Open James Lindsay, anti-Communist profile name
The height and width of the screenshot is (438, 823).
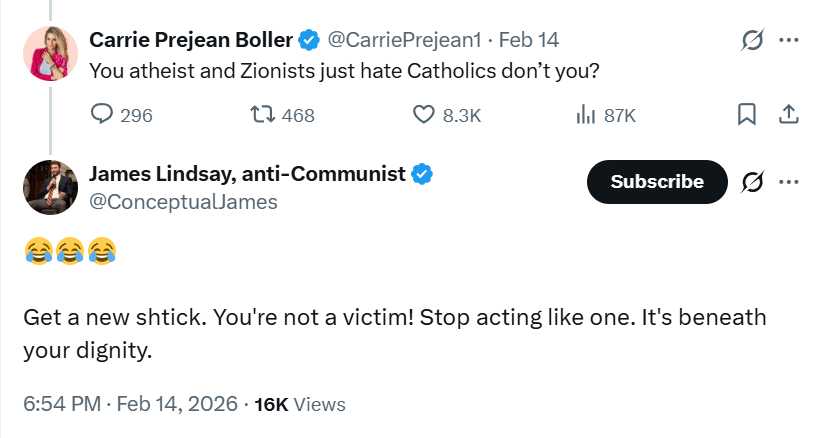(x=247, y=173)
